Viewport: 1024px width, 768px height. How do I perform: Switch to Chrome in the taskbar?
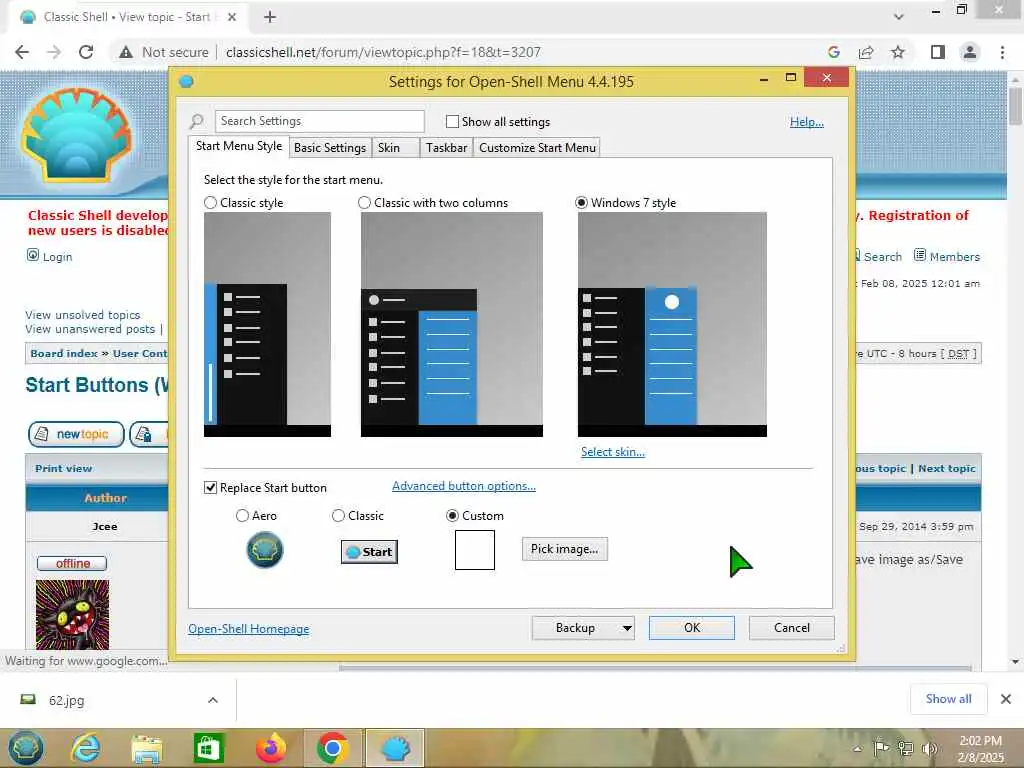pyautogui.click(x=332, y=748)
